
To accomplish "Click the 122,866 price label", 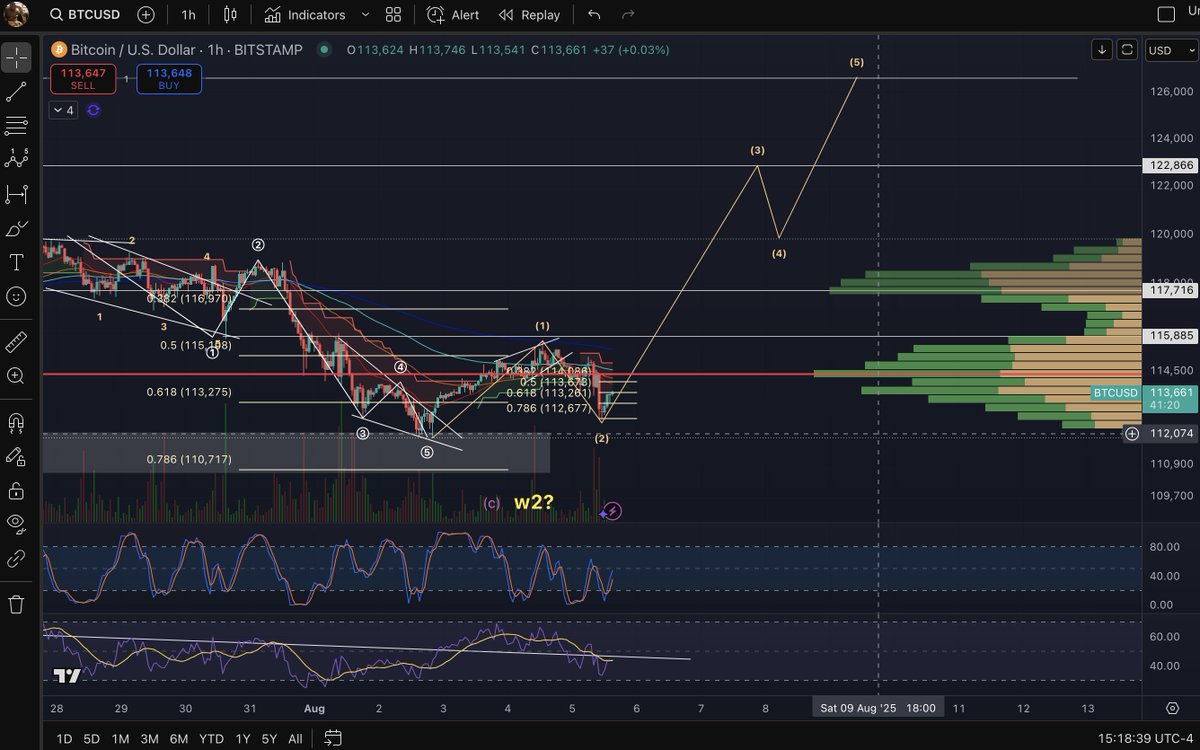I will 1169,165.
